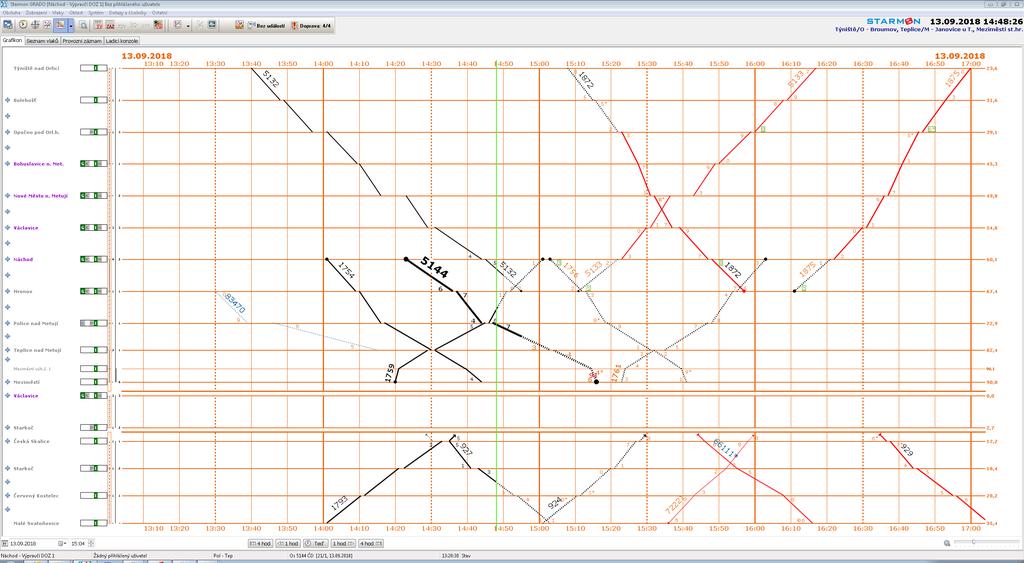Select train label 1754 near Náchod
Viewport: 1024px width, 563px height.
click(346, 270)
